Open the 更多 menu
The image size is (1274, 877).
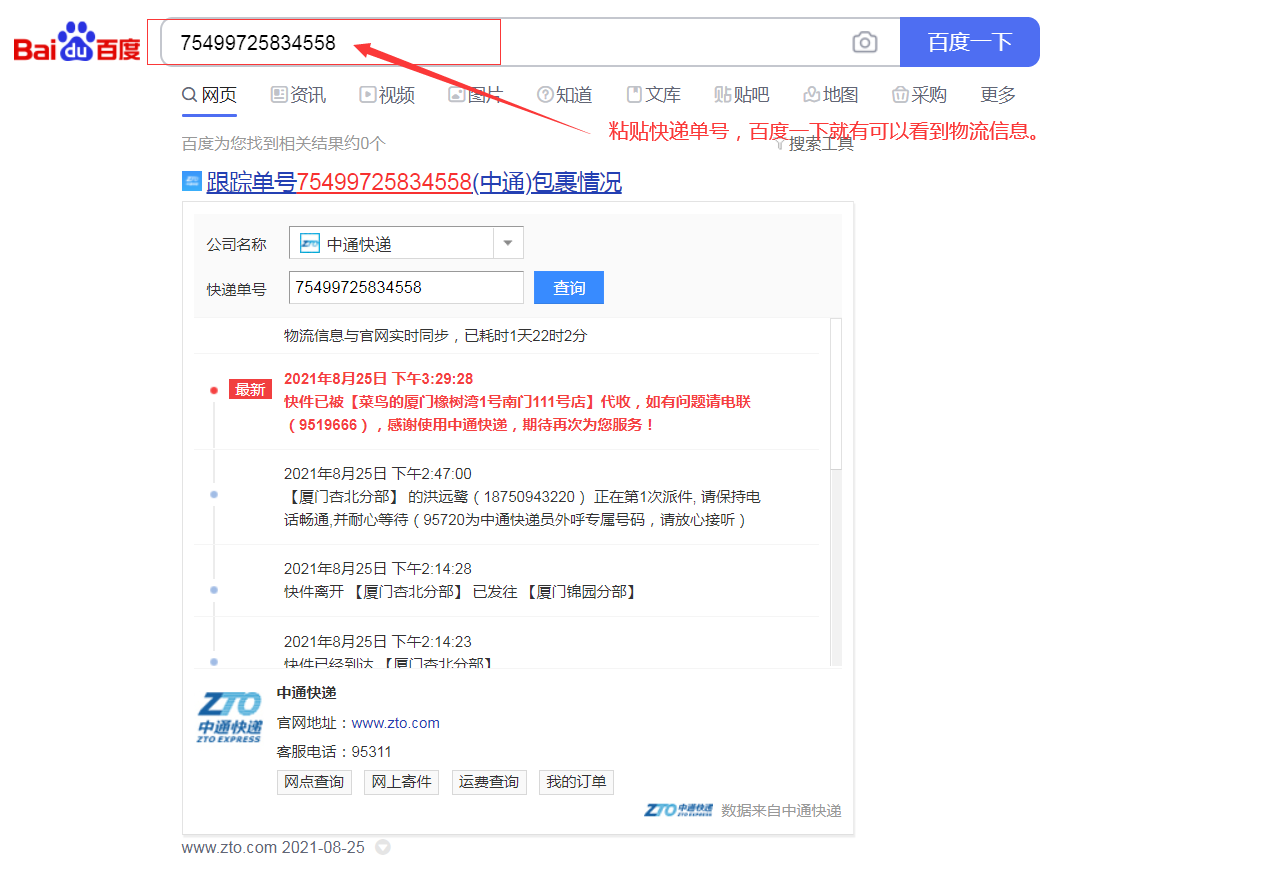click(998, 95)
